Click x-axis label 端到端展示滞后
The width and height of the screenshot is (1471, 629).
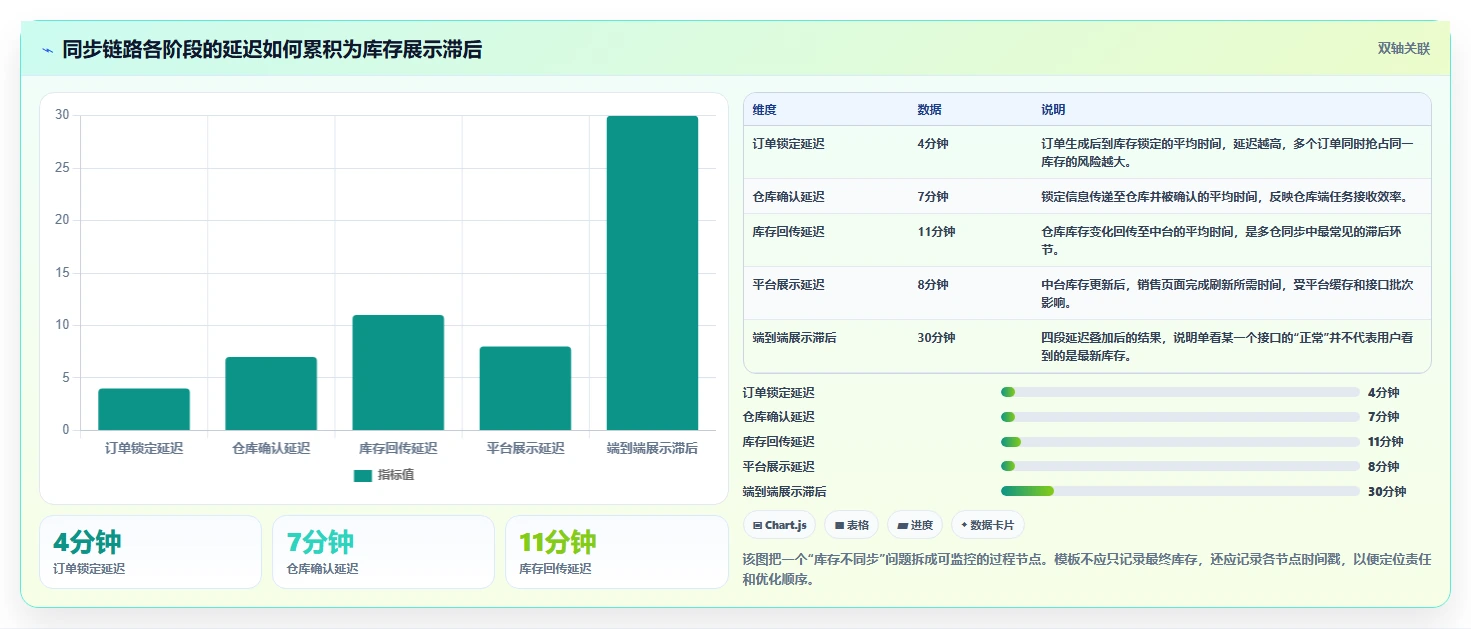652,449
